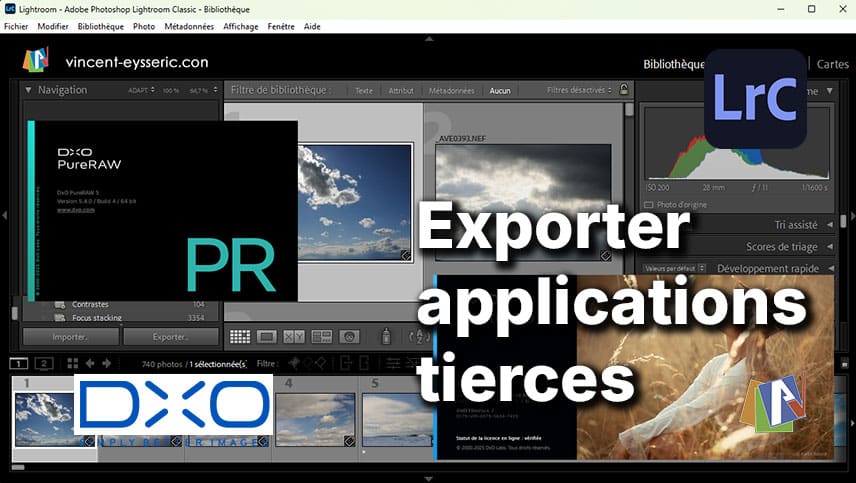The width and height of the screenshot is (856, 483).
Task: Click the Contrastes folder icon
Action: [61, 305]
